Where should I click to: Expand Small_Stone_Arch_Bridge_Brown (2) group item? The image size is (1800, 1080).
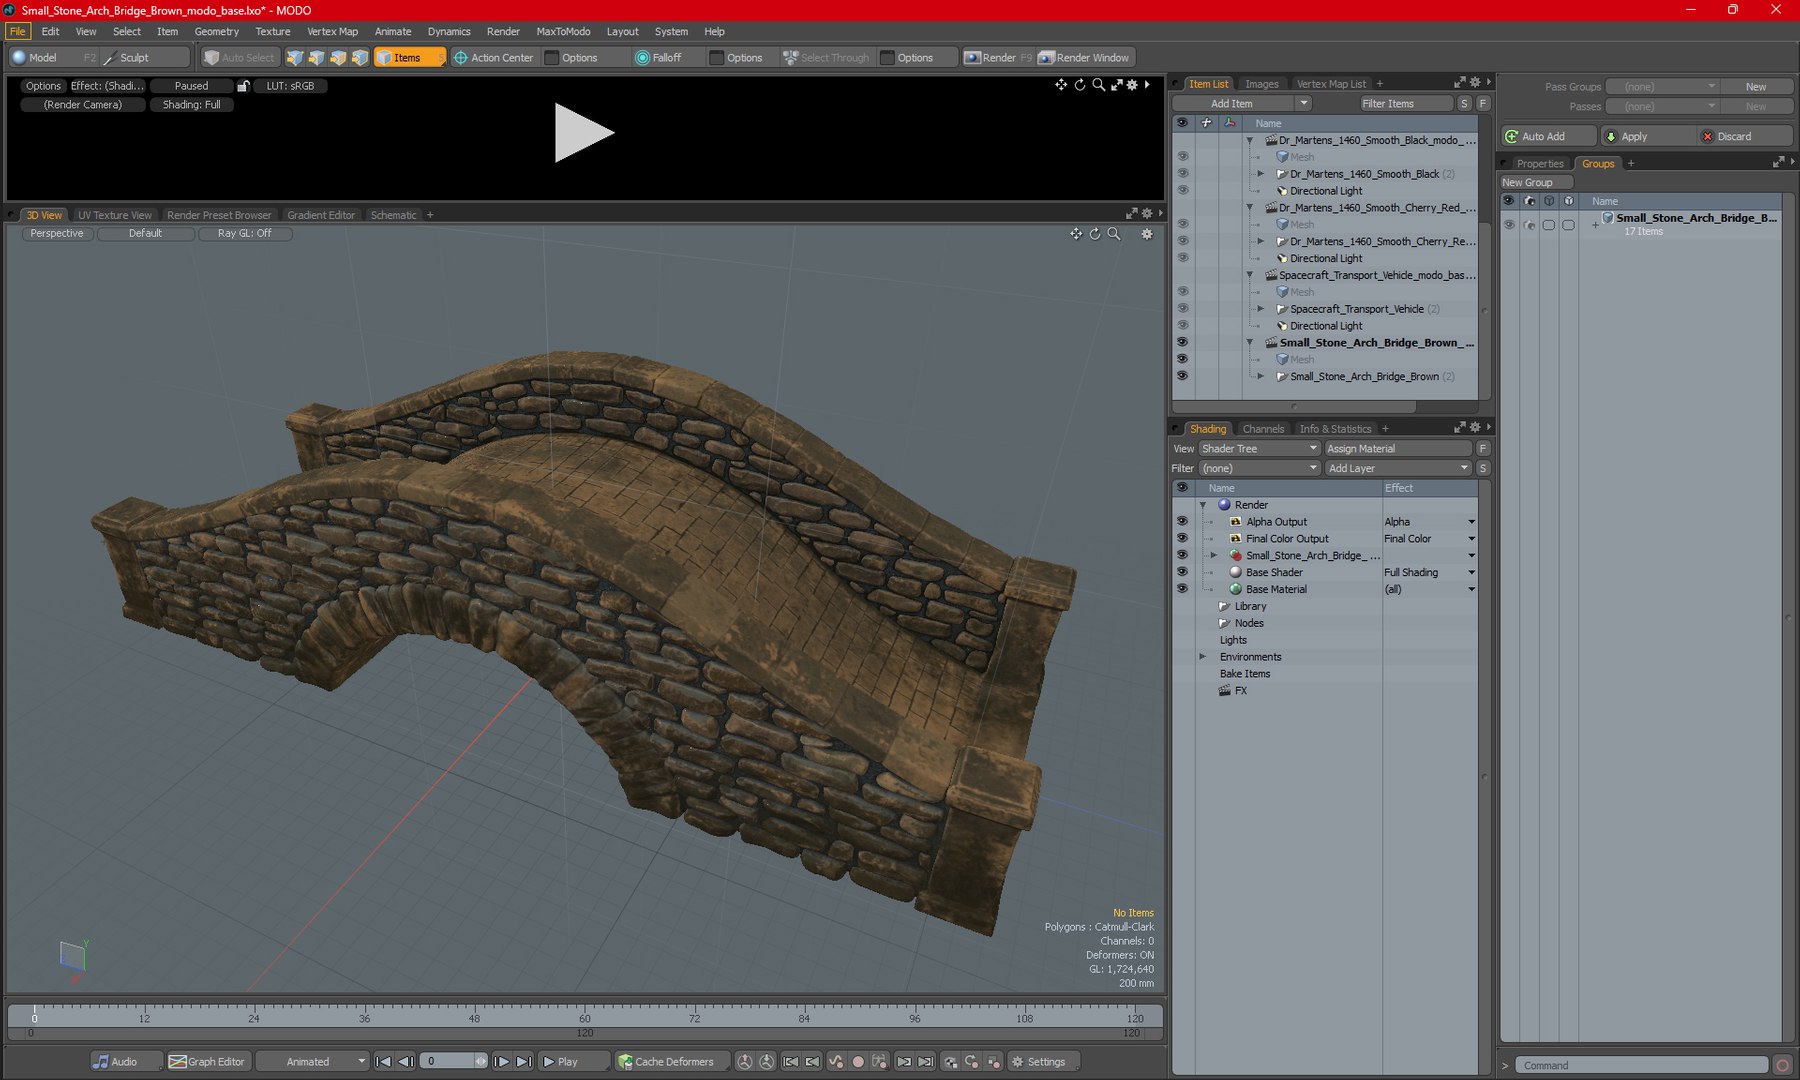coord(1261,376)
